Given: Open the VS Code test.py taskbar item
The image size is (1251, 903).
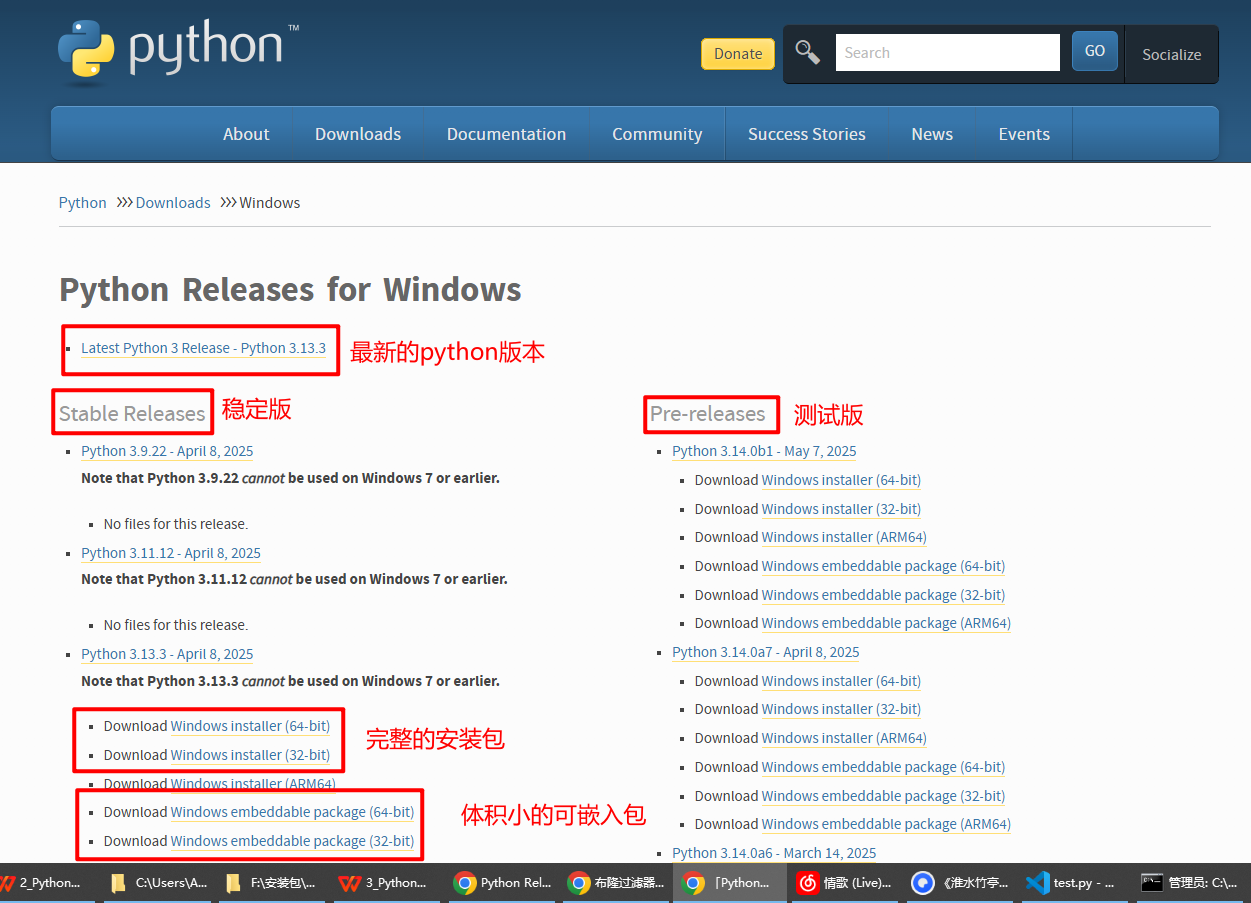Looking at the screenshot, I should pyautogui.click(x=1073, y=883).
